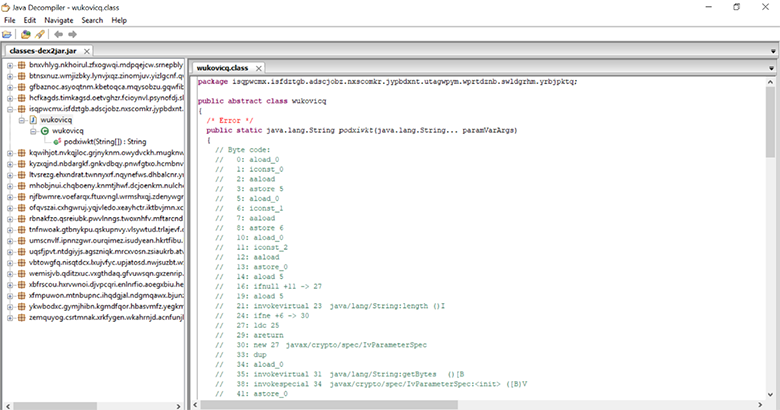Click the 'java/lang/String:getBytes' bytecode line

tap(340, 374)
